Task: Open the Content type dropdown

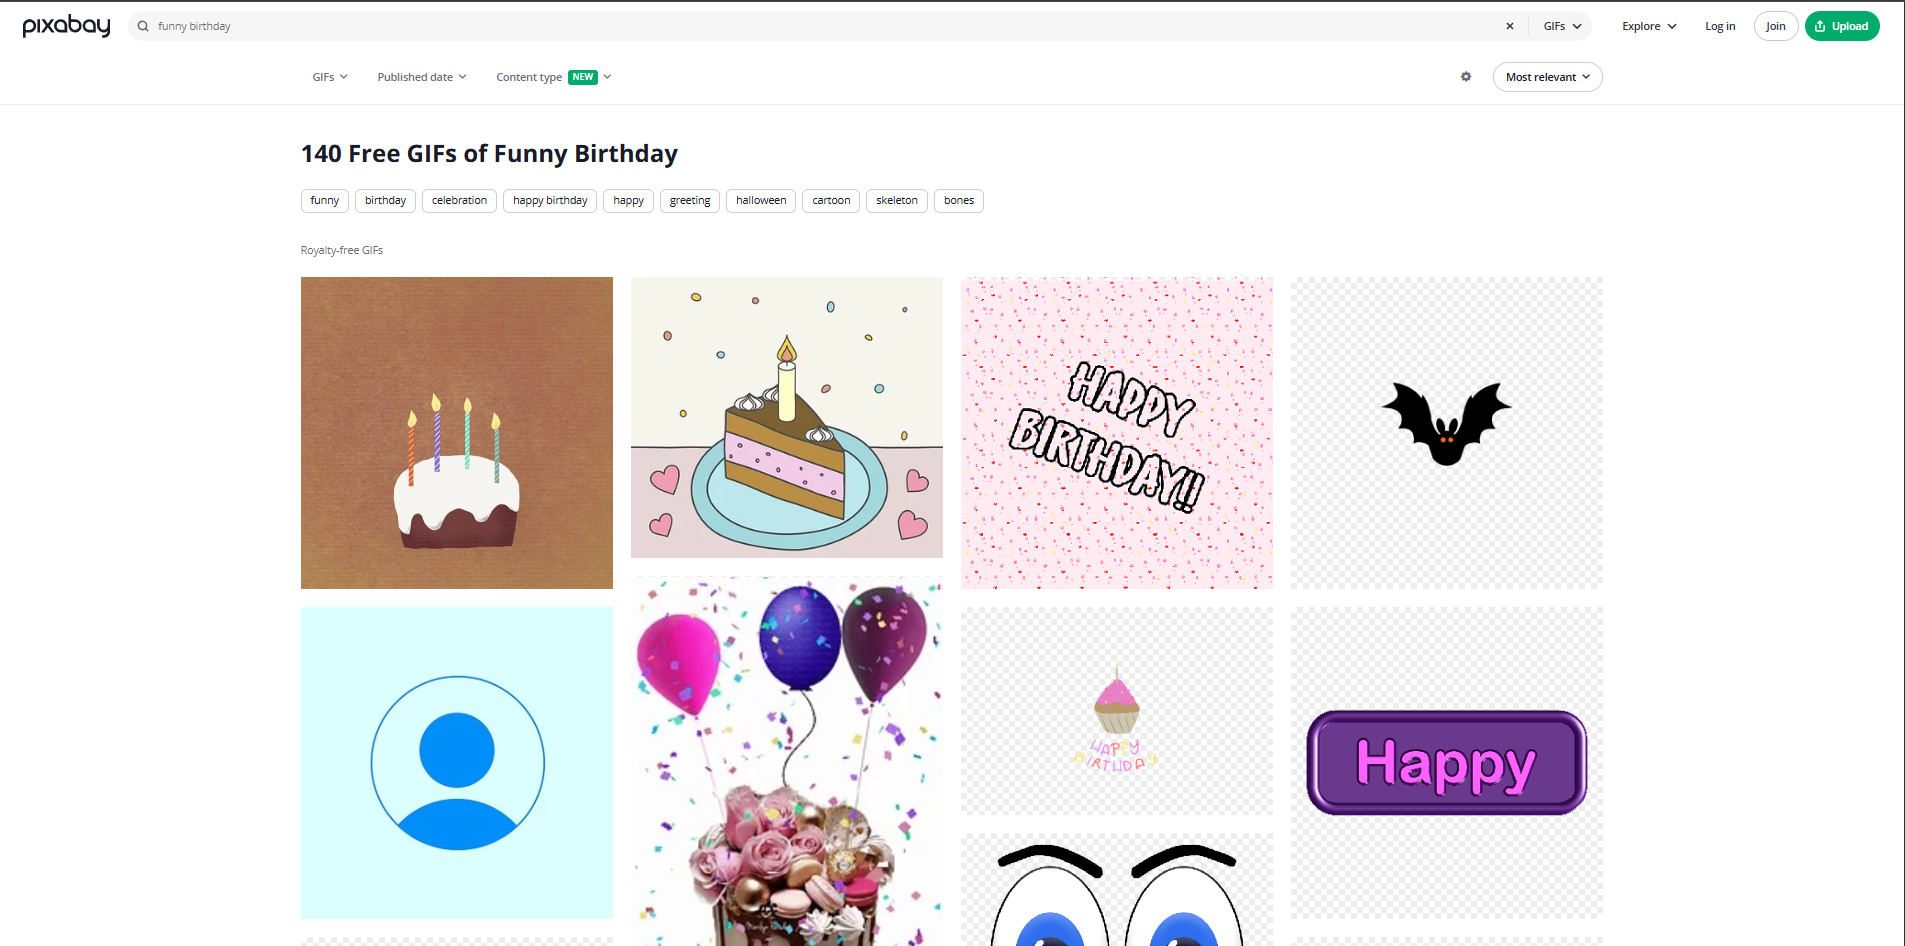Action: [x=552, y=76]
